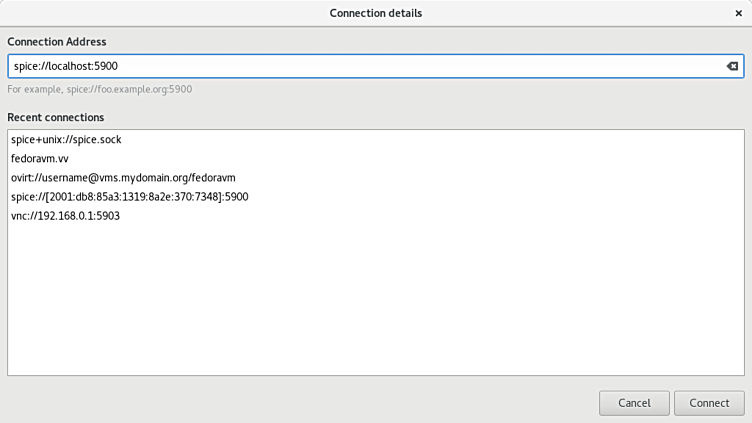Click the Connection details title bar text

coord(375,13)
